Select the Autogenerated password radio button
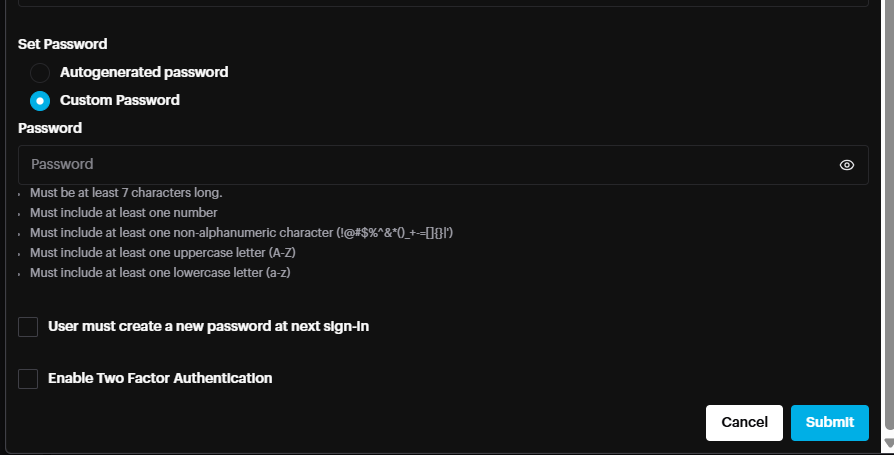 pos(40,73)
